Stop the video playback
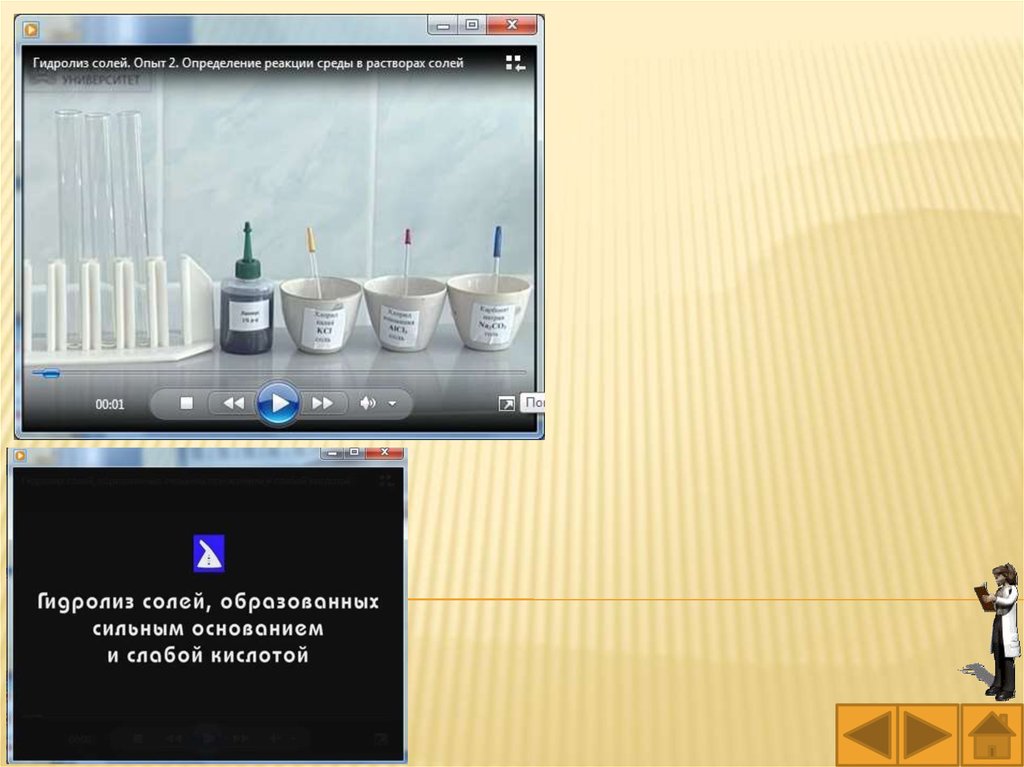 pos(186,403)
